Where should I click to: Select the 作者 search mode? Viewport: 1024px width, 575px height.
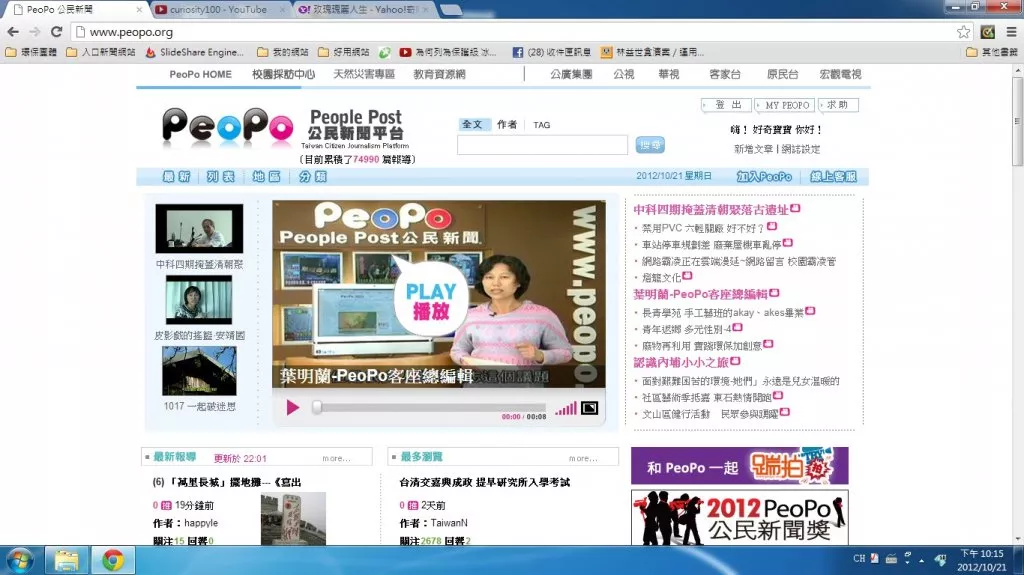(x=506, y=124)
